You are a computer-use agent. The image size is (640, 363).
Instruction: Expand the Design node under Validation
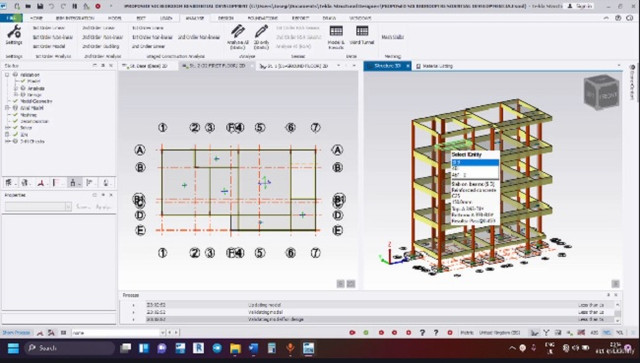(16, 95)
